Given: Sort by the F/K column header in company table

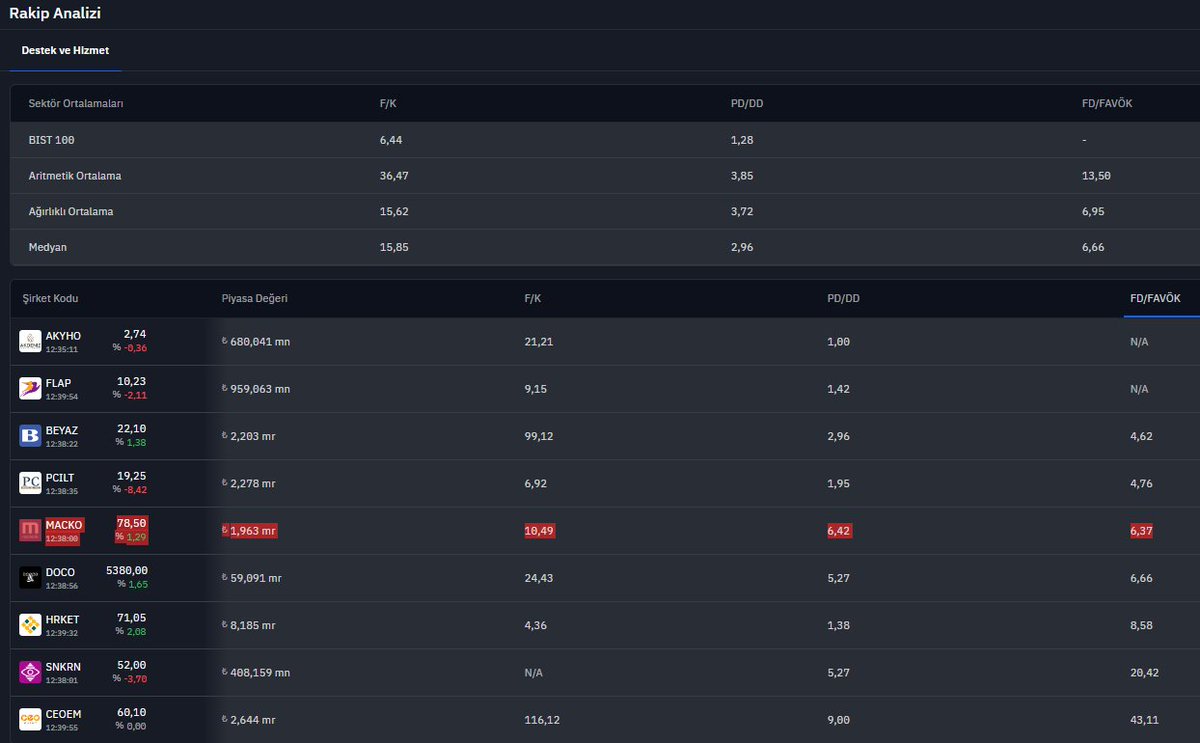Looking at the screenshot, I should tap(532, 298).
